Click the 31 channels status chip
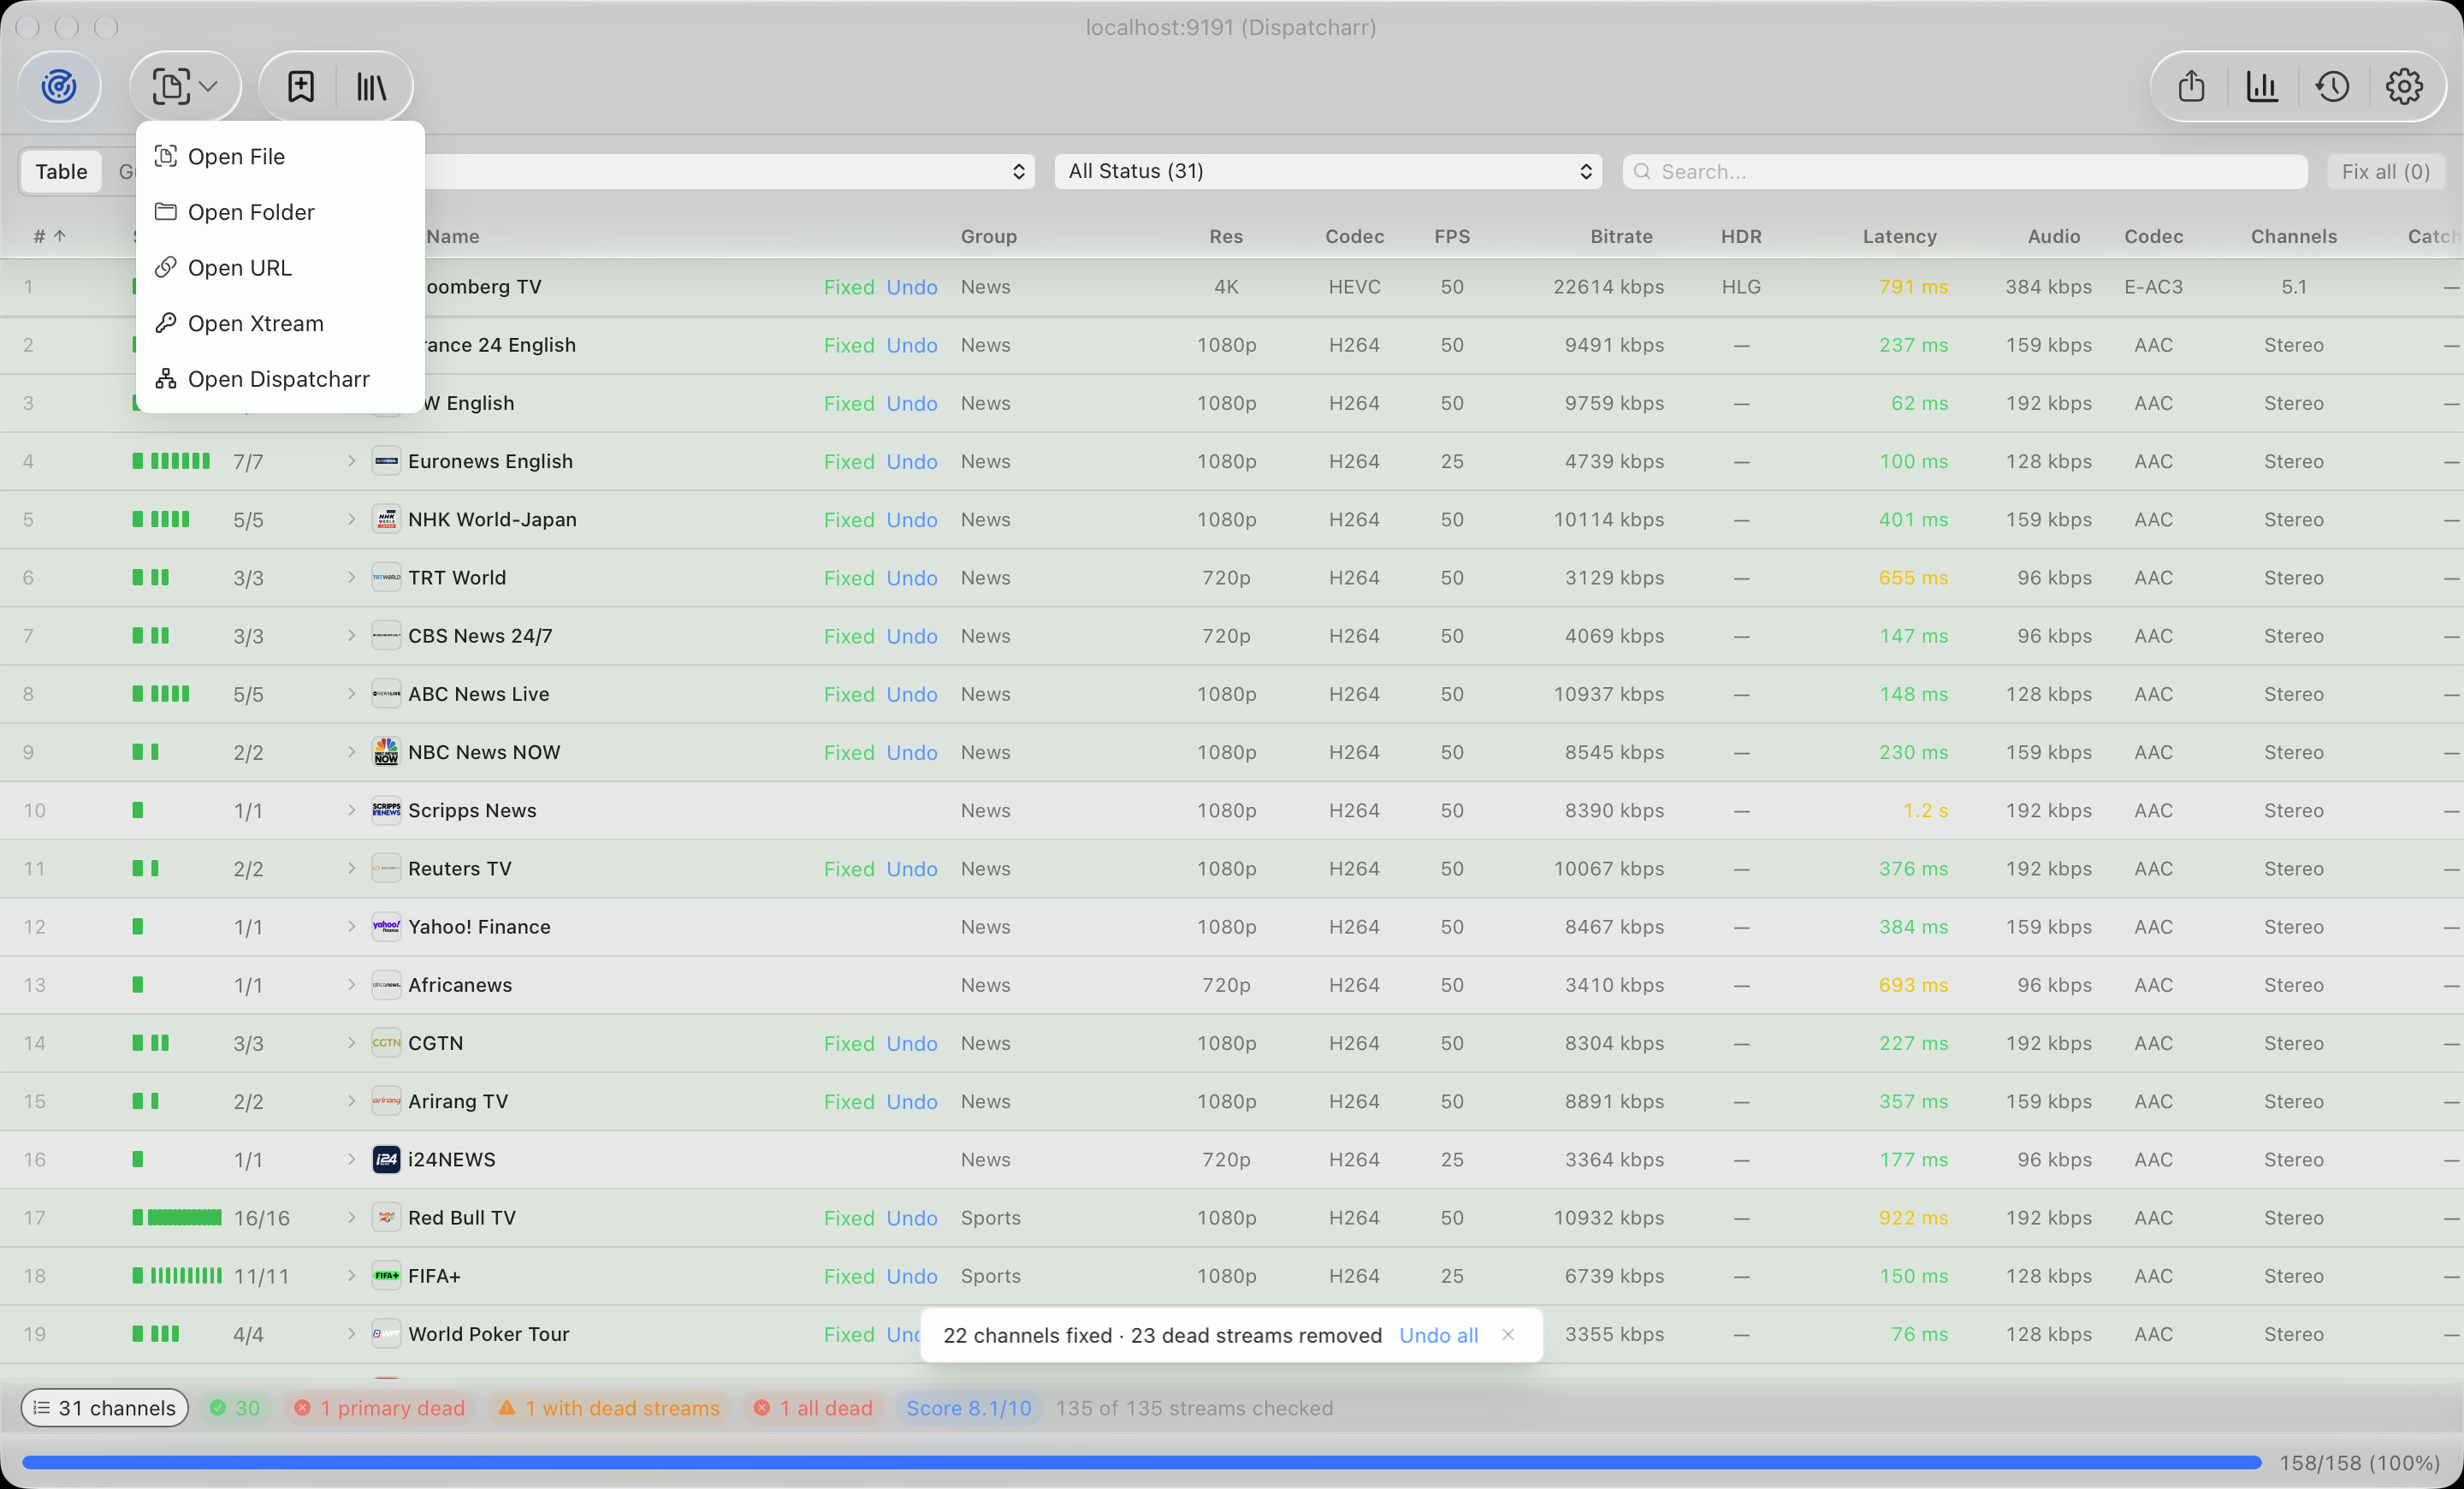The image size is (2464, 1489). point(105,1407)
